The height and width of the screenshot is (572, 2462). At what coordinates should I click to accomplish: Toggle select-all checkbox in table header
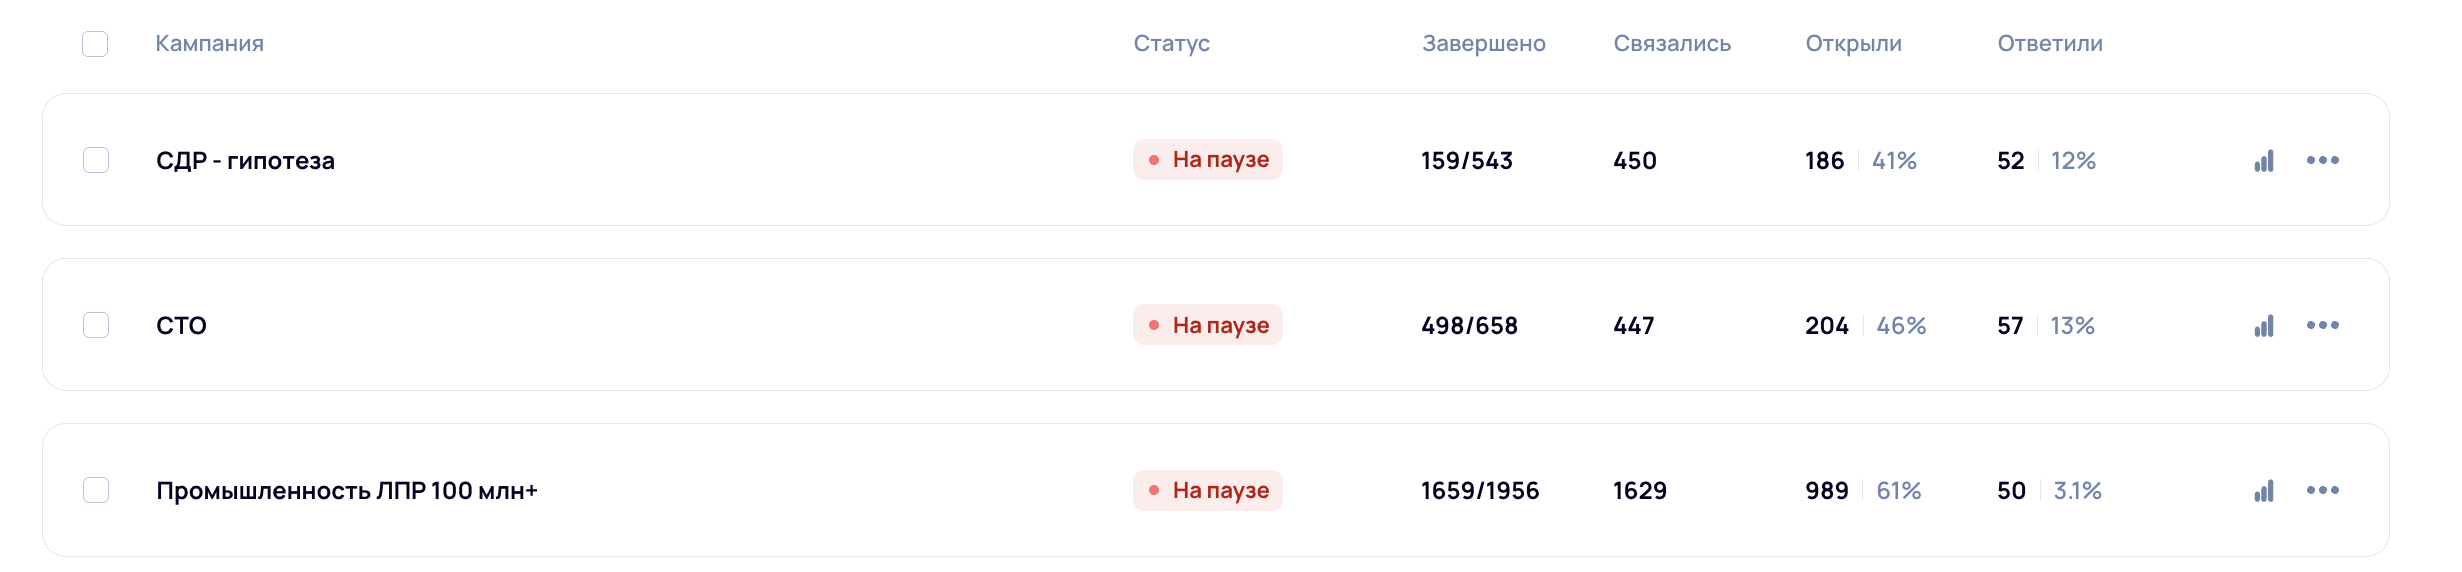click(x=95, y=44)
